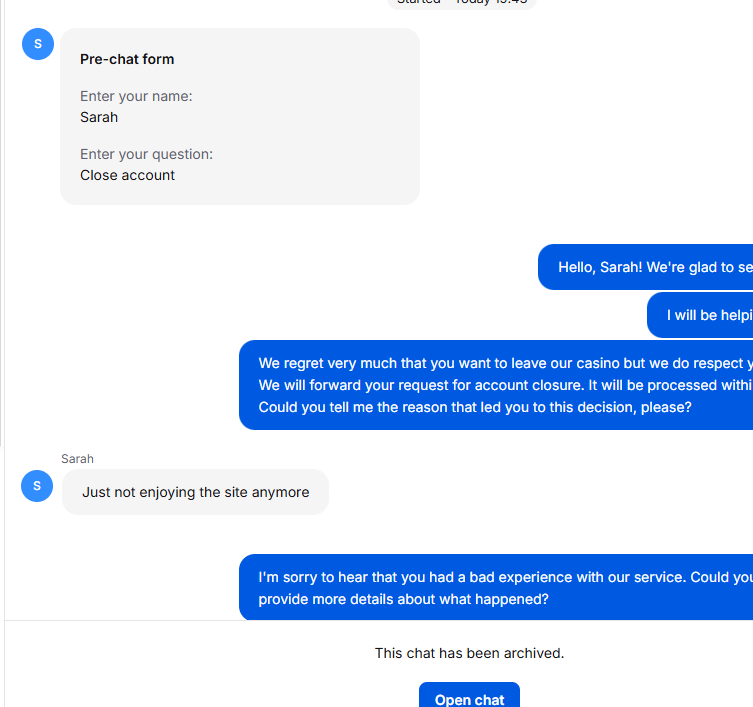Image resolution: width=753 pixels, height=707 pixels.
Task: Click the chat start time pill at top
Action: coord(462,3)
